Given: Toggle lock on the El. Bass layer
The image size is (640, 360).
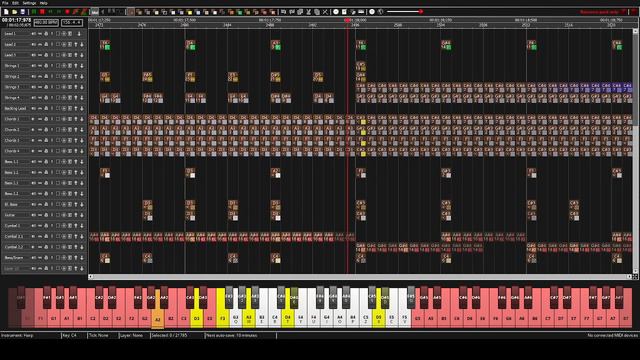Looking at the screenshot, I should pos(46,204).
